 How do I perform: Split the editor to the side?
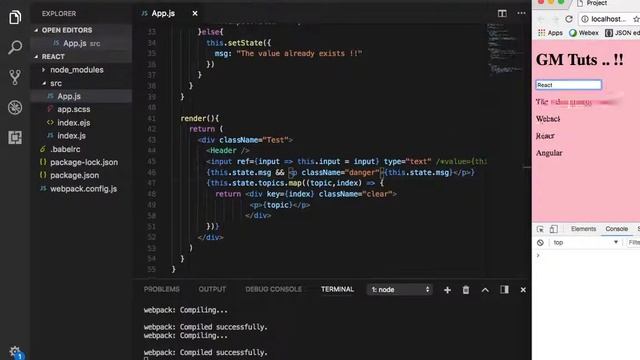click(x=502, y=13)
